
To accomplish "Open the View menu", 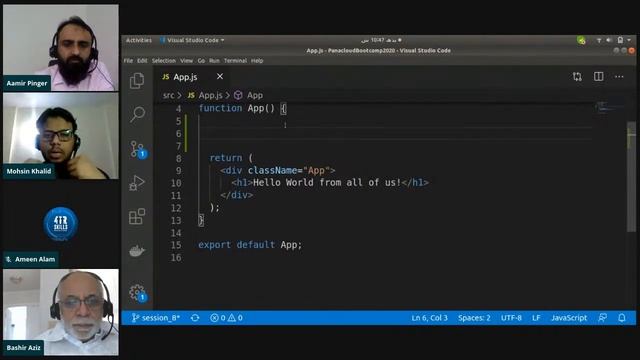I will (187, 60).
